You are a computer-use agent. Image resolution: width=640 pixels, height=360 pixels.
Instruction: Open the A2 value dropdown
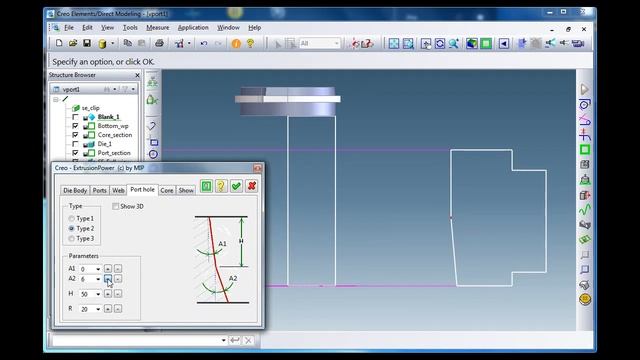click(98, 279)
